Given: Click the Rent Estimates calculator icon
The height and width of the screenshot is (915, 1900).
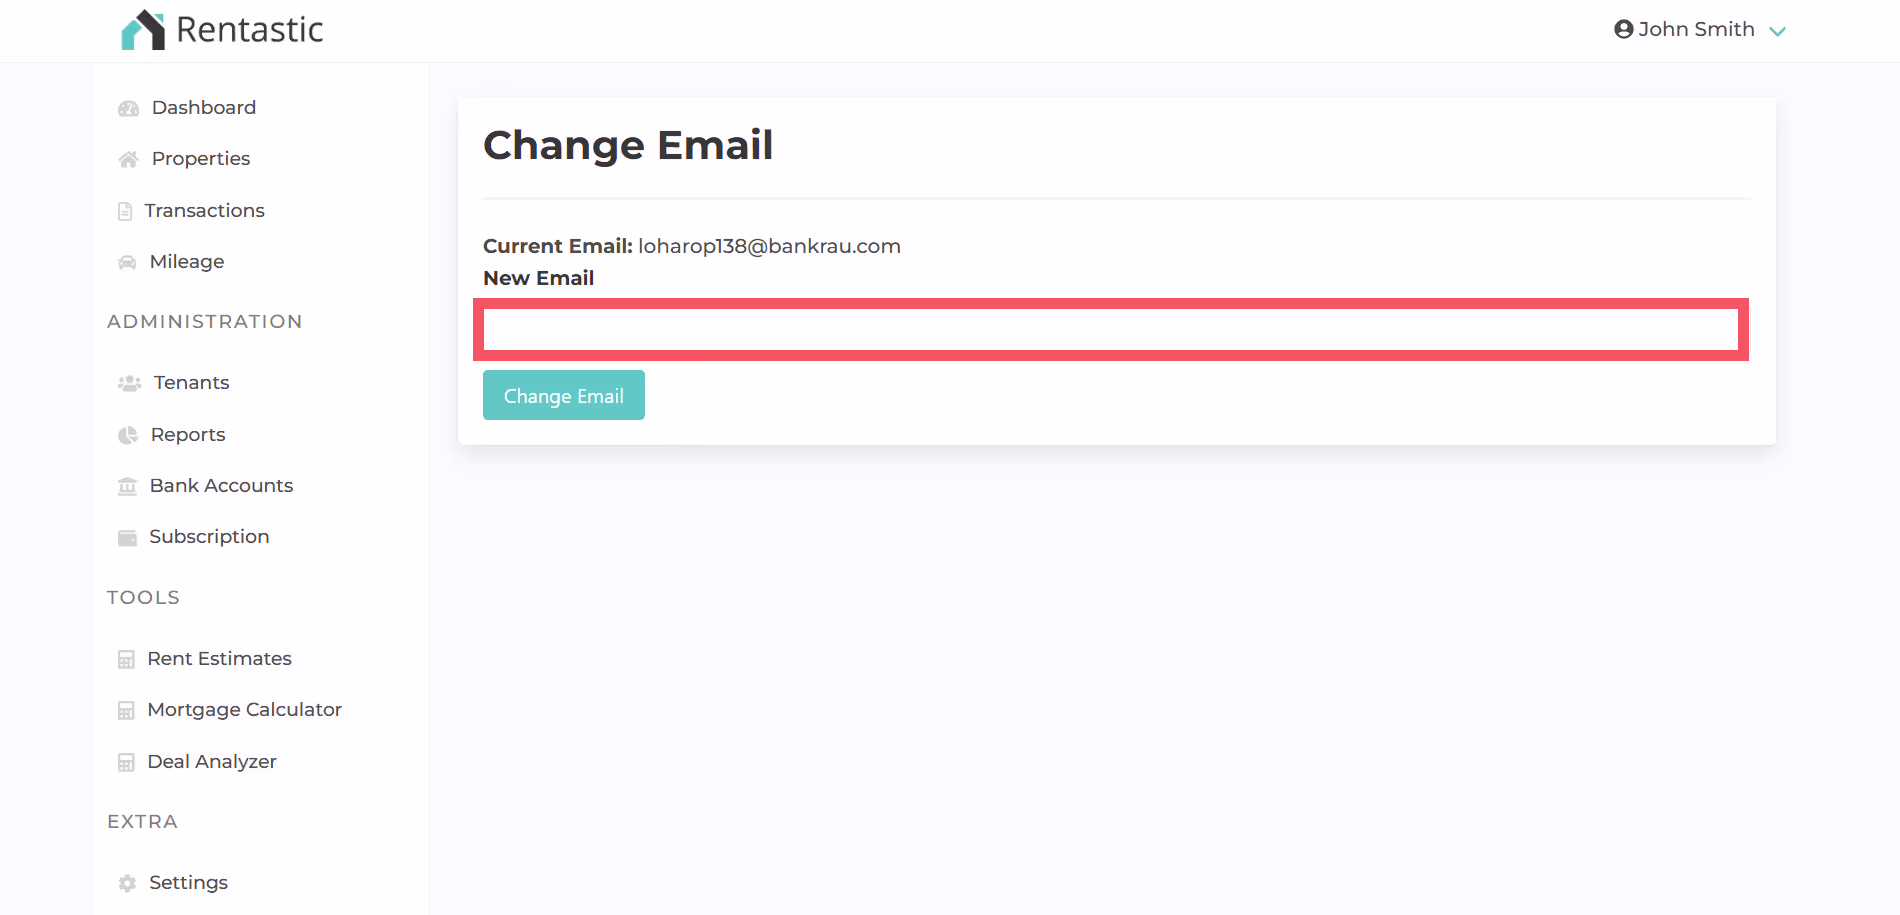Looking at the screenshot, I should click(126, 659).
